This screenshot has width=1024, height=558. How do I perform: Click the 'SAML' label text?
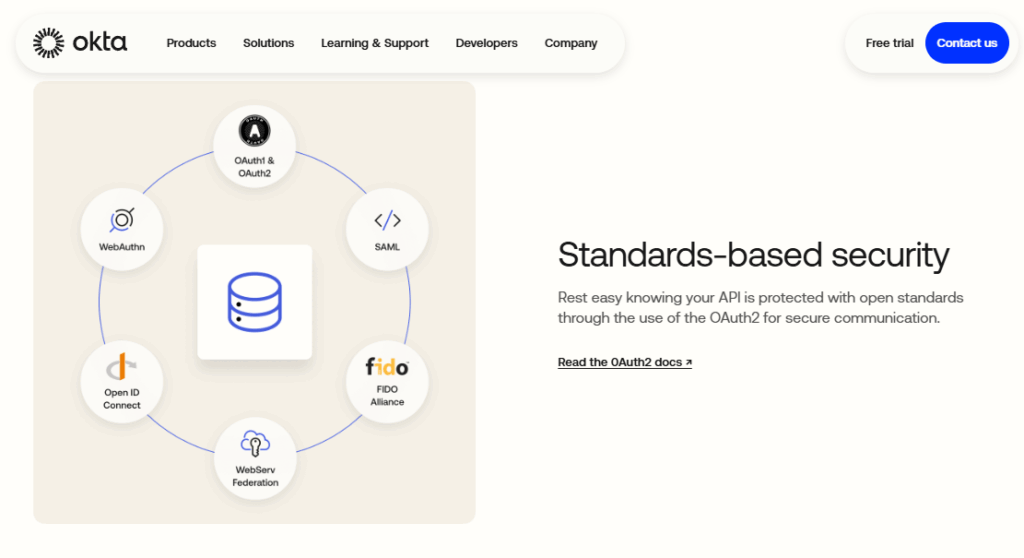tap(387, 247)
